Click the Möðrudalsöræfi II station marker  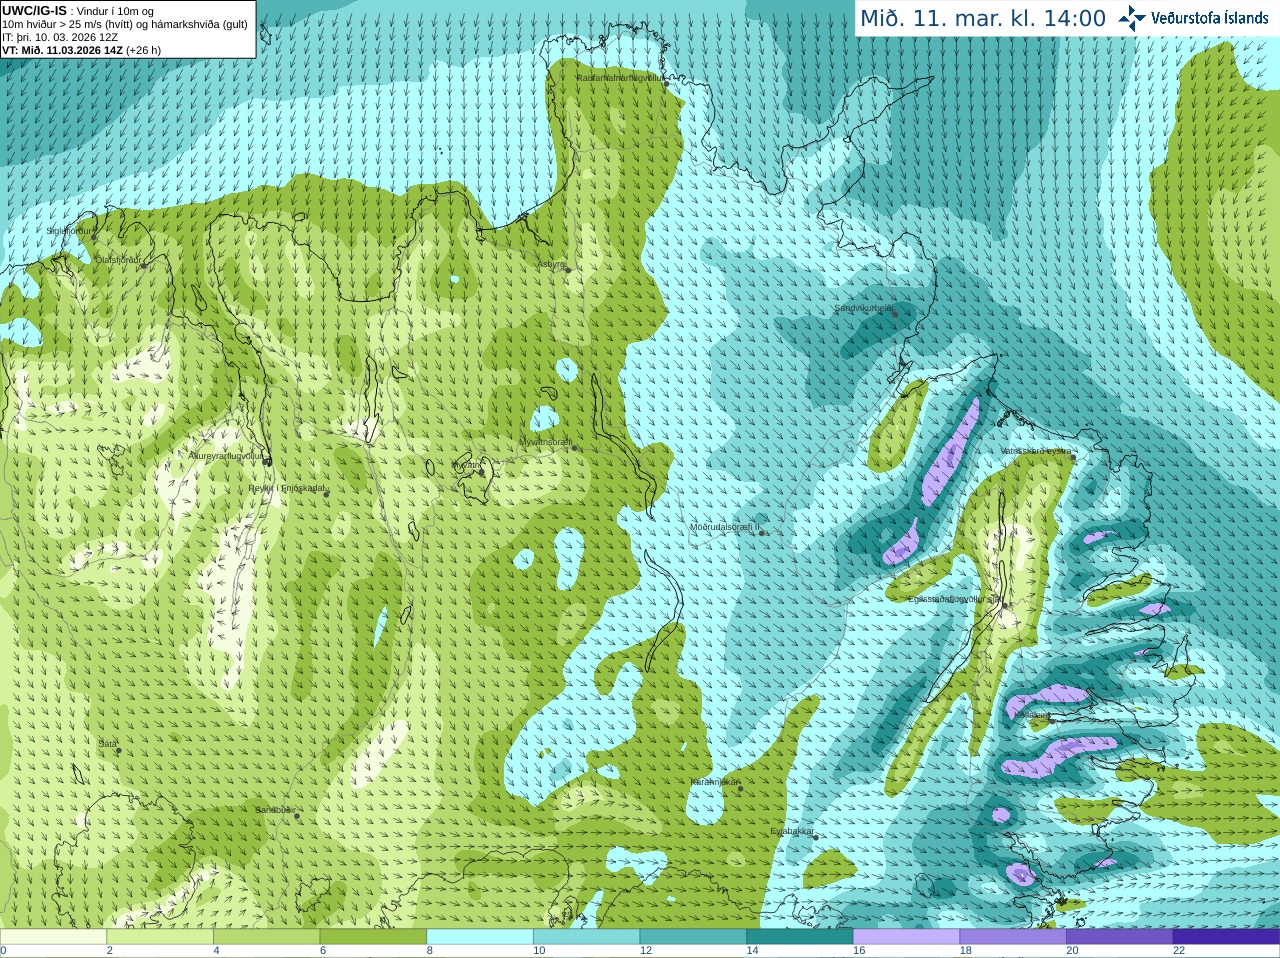[x=762, y=533]
